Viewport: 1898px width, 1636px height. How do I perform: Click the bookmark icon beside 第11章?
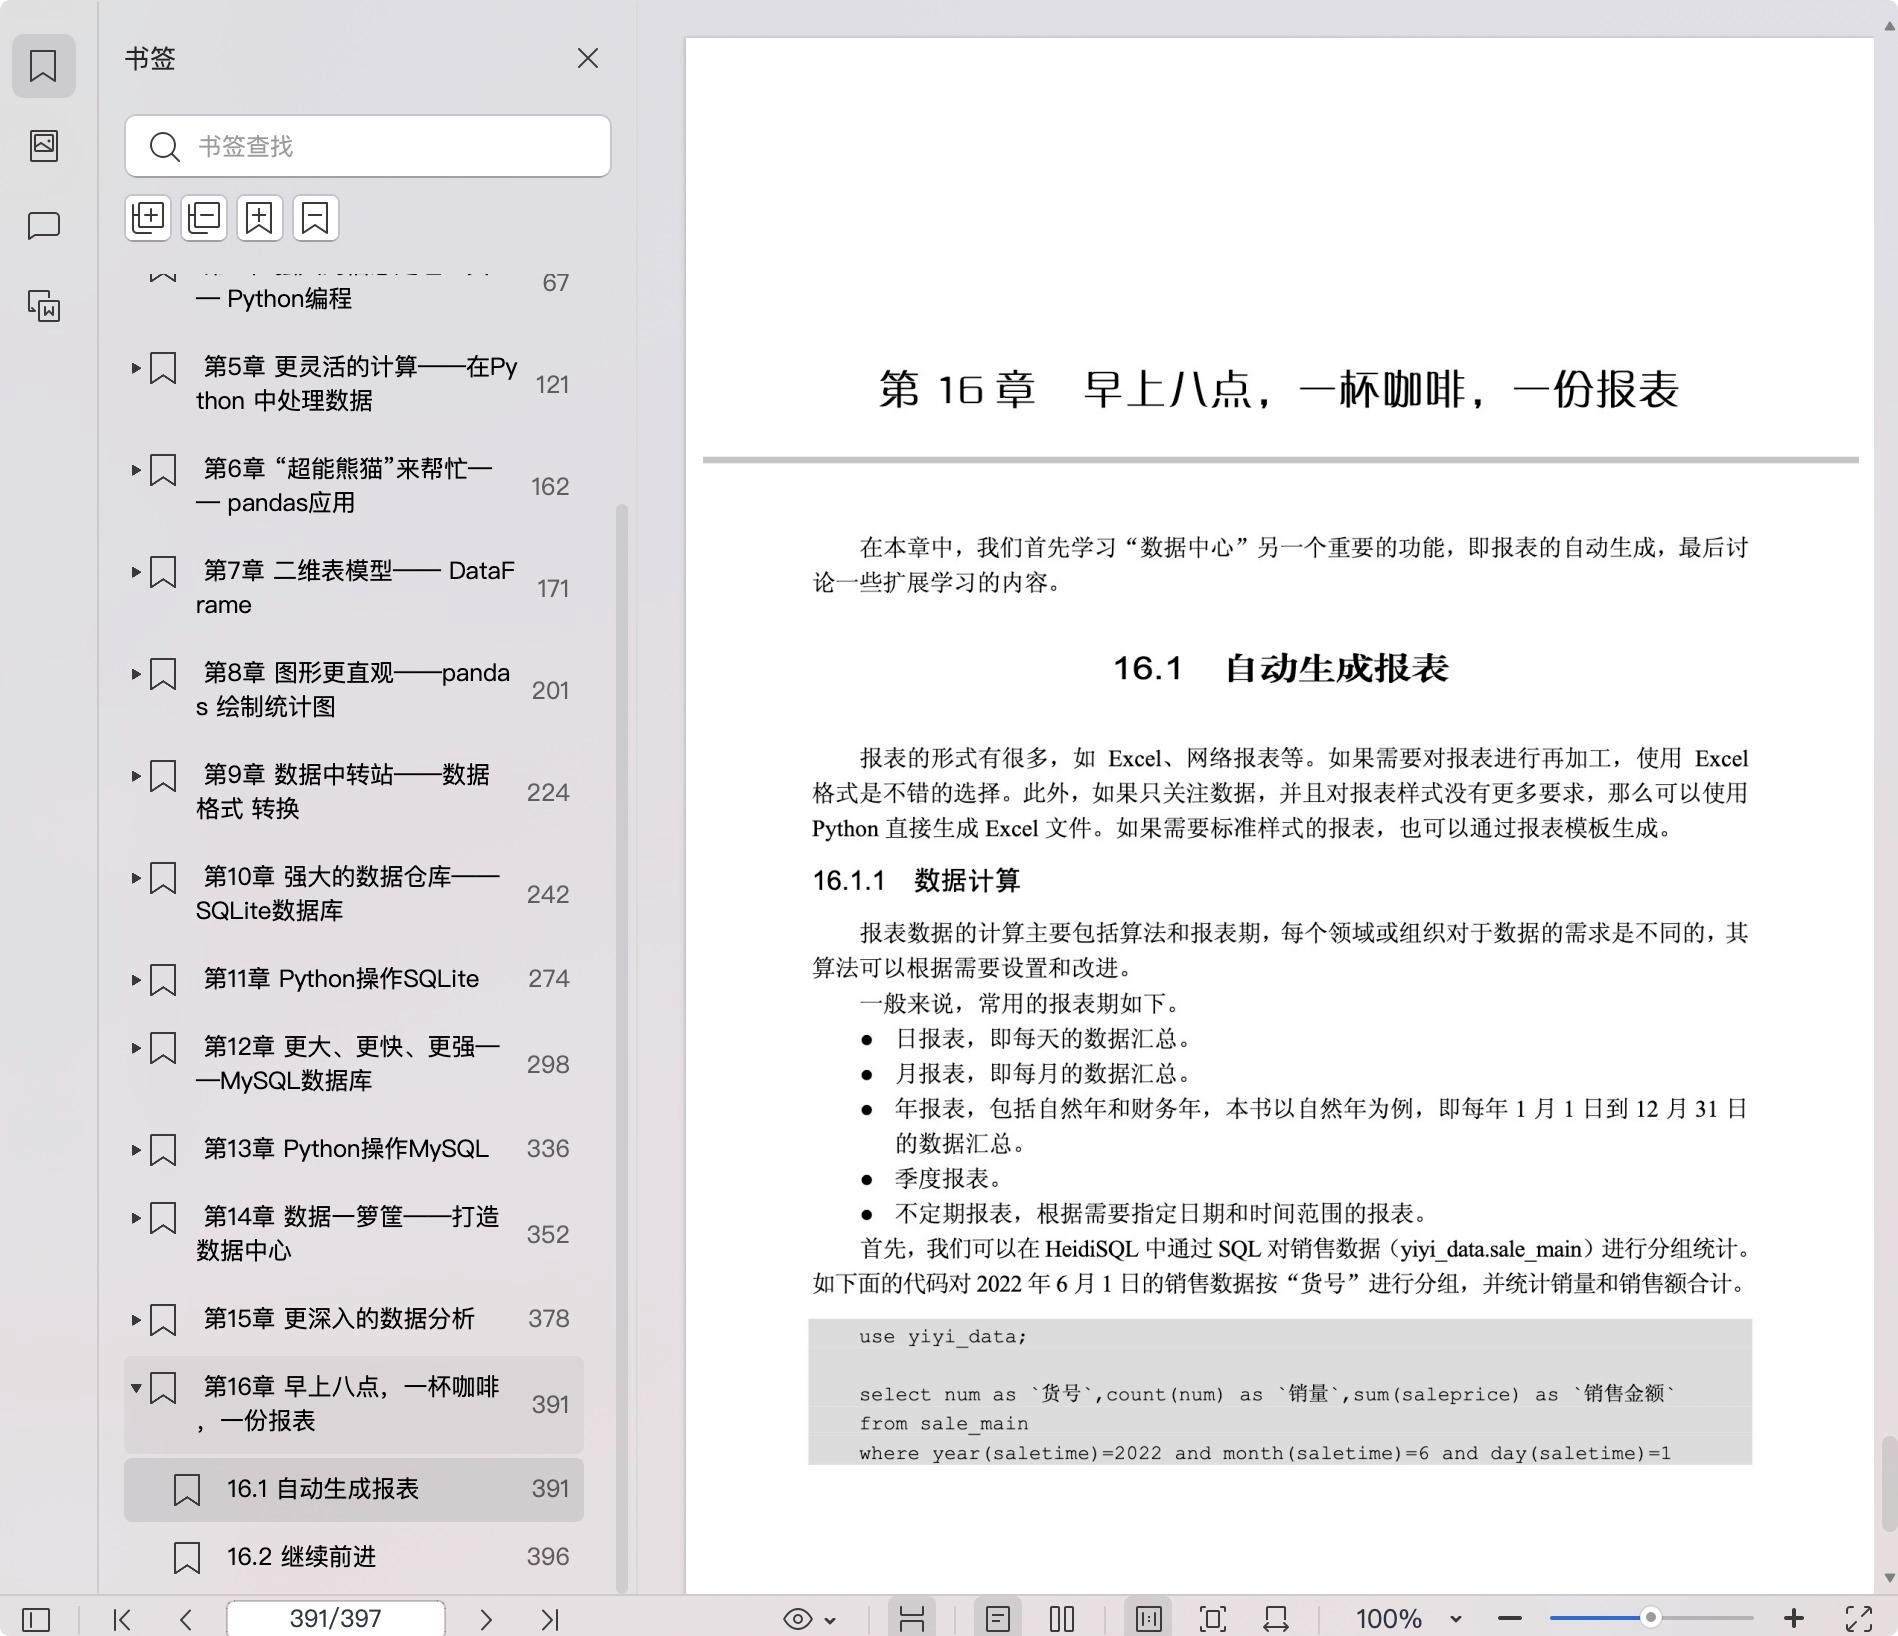[163, 980]
